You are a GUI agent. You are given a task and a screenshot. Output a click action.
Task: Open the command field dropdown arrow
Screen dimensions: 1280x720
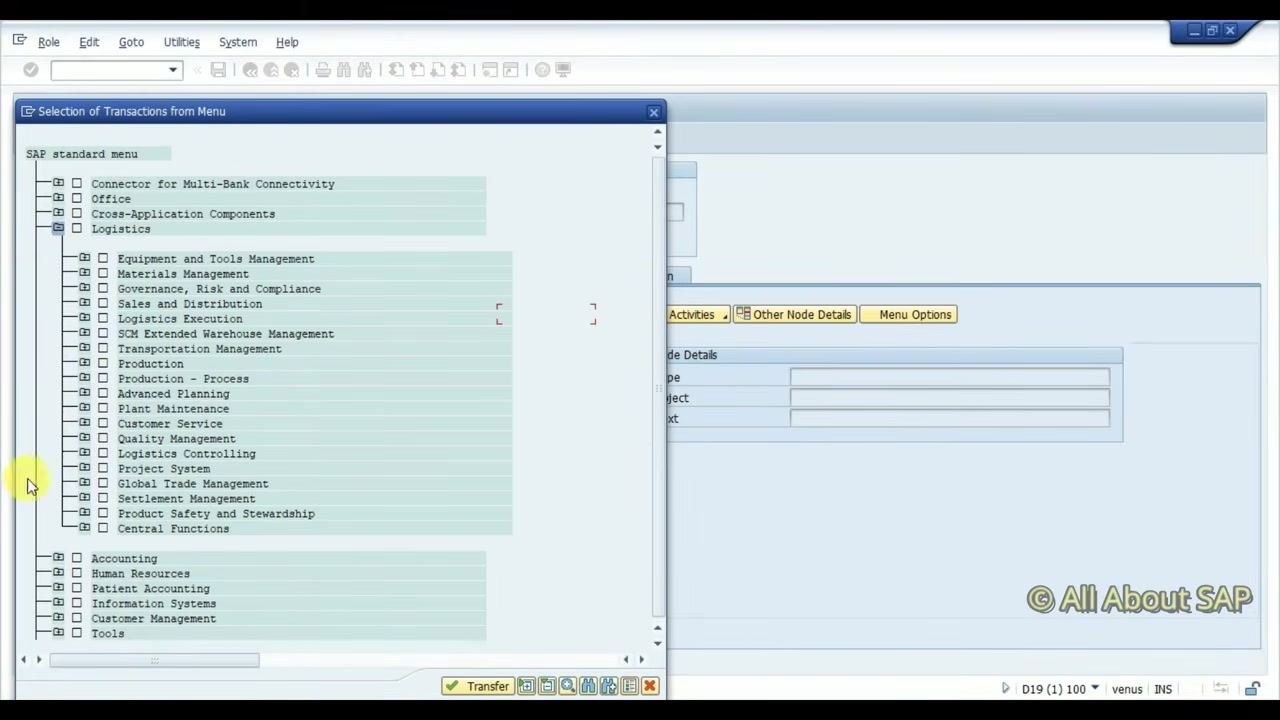173,70
